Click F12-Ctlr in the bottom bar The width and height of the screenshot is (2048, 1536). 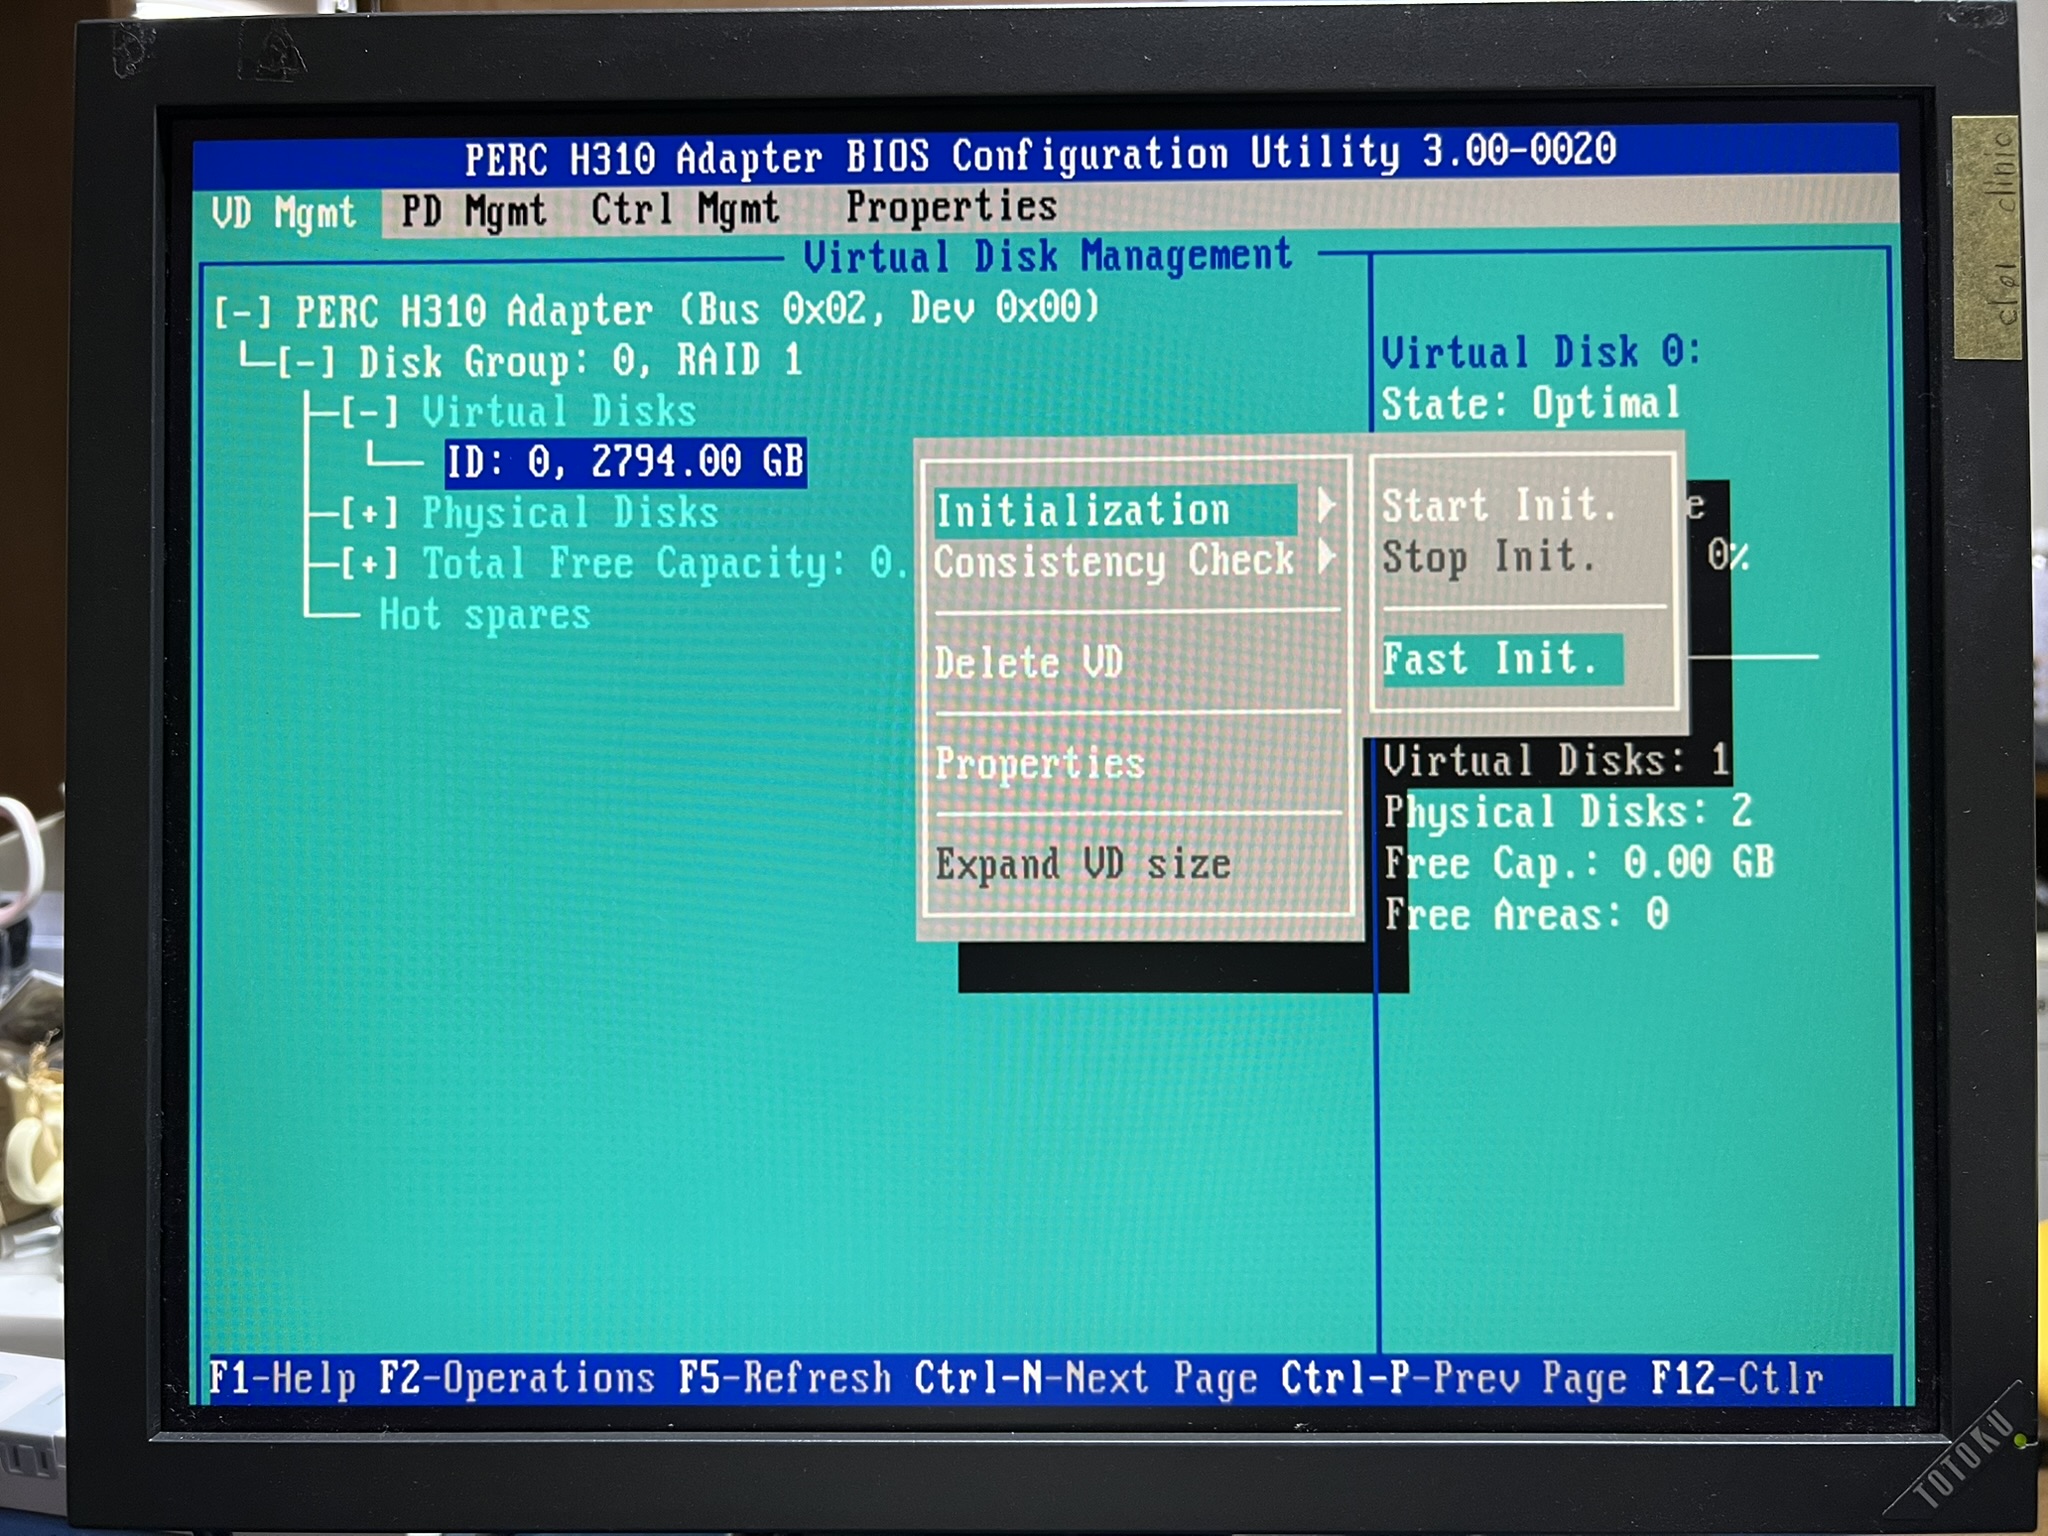(x=1737, y=1378)
